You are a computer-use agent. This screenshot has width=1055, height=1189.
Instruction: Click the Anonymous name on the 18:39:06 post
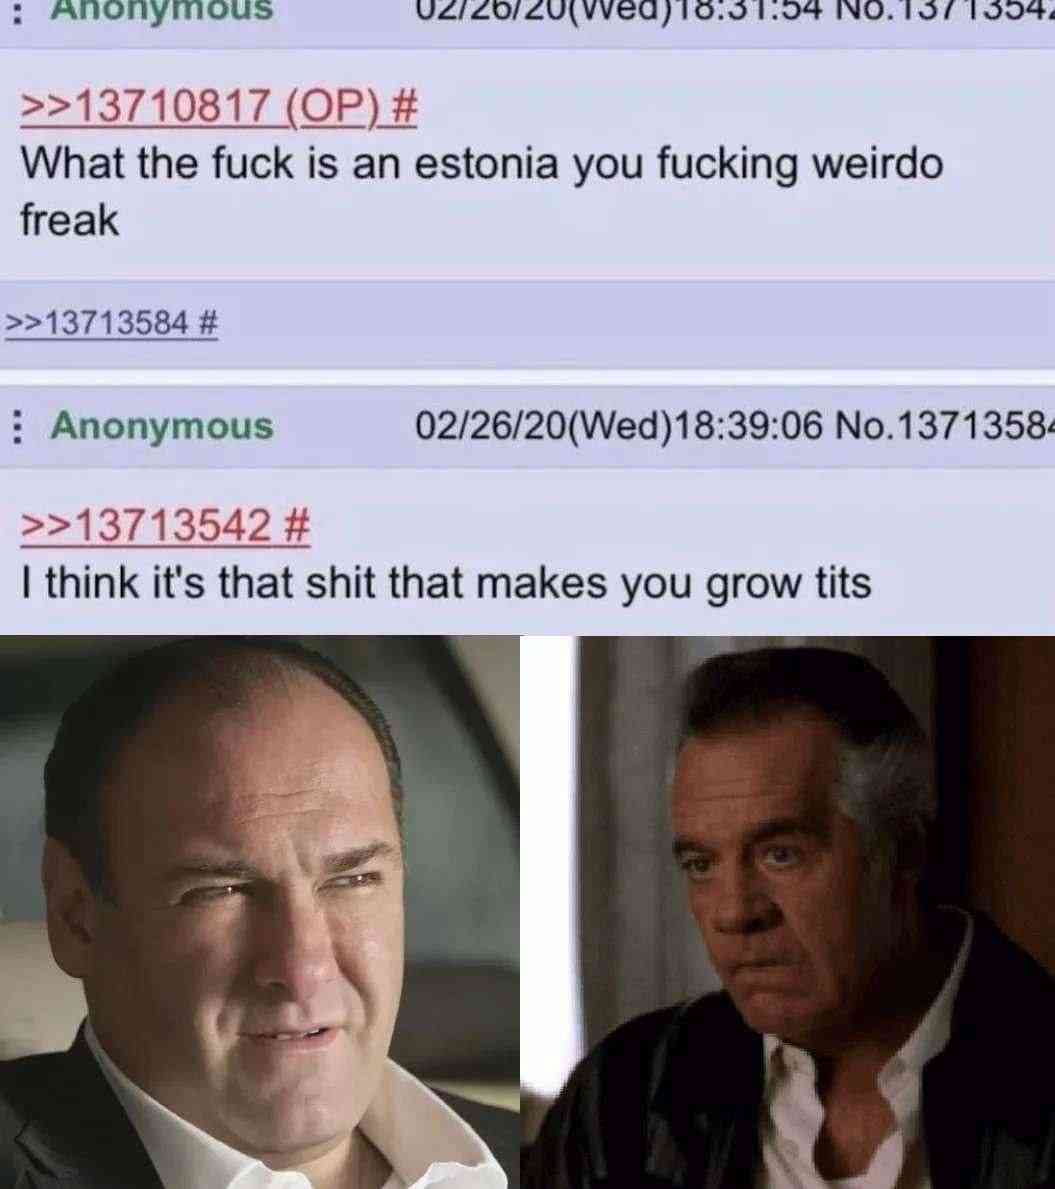coord(162,425)
